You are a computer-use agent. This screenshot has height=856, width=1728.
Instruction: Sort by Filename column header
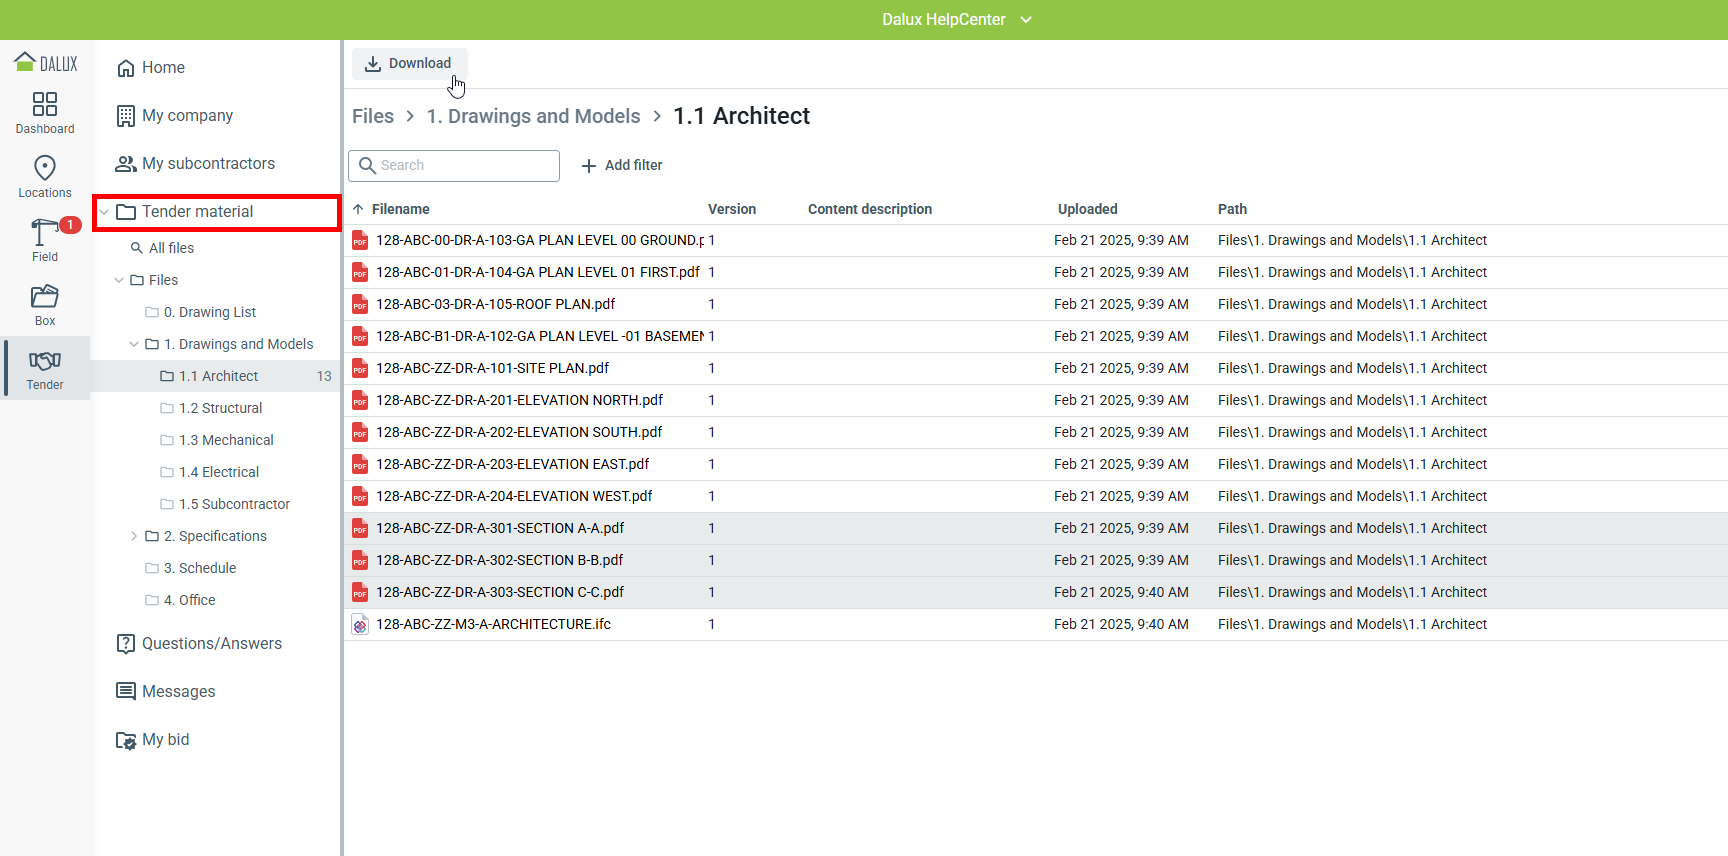(x=400, y=209)
